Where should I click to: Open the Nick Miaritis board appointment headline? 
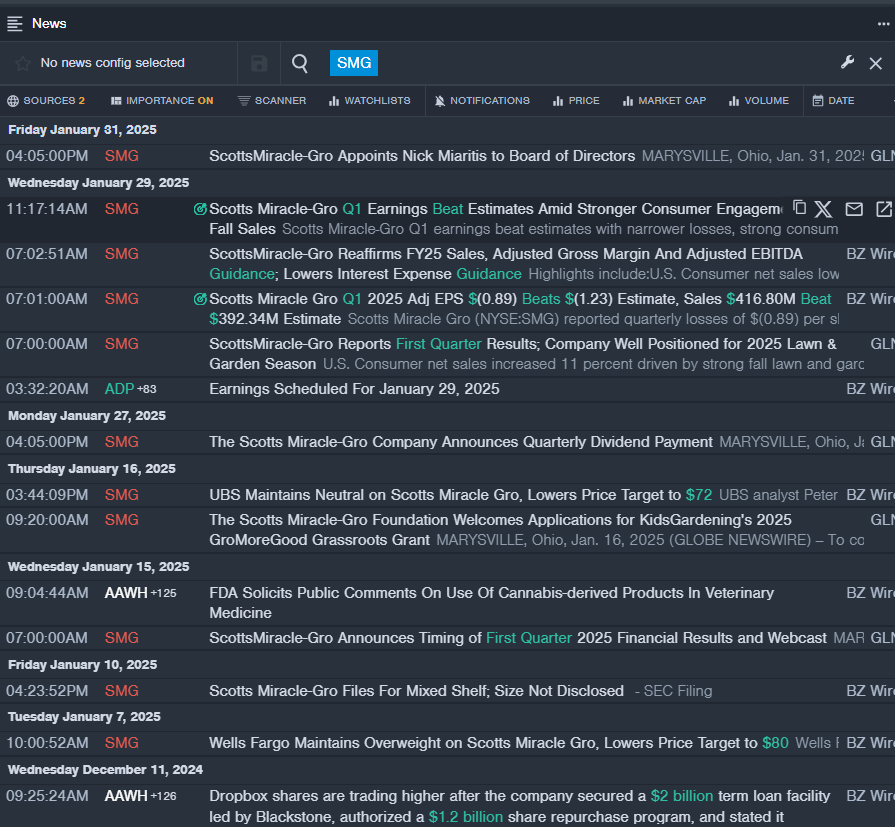(421, 156)
